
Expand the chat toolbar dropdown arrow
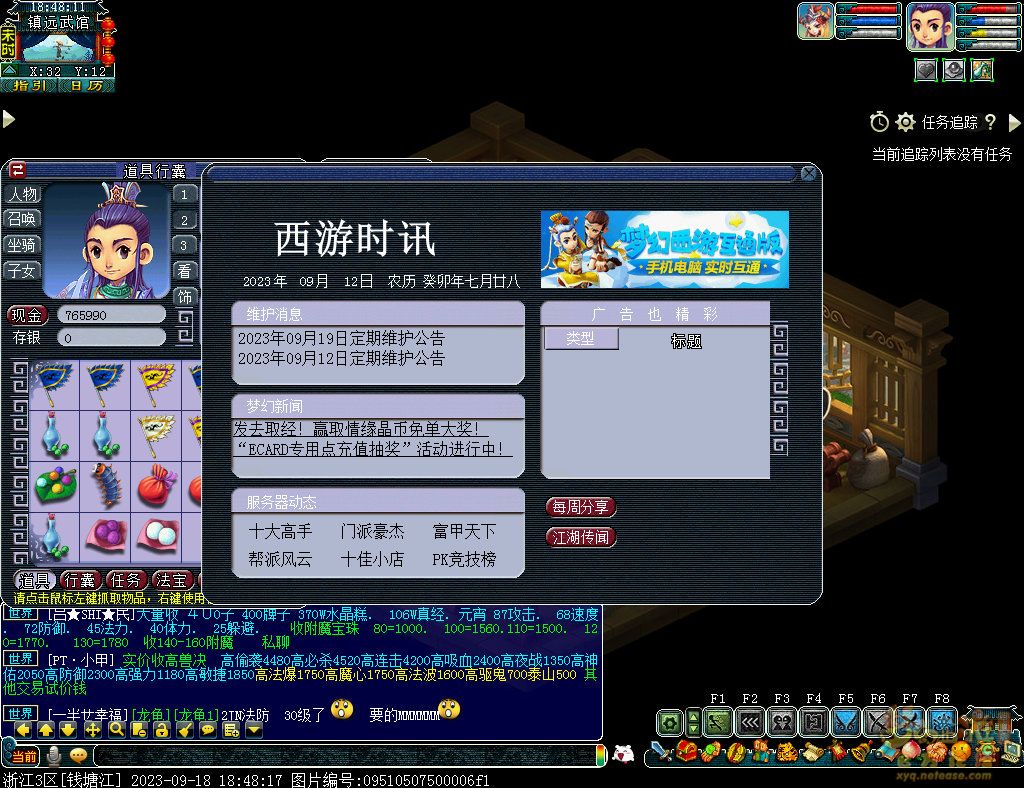[253, 730]
